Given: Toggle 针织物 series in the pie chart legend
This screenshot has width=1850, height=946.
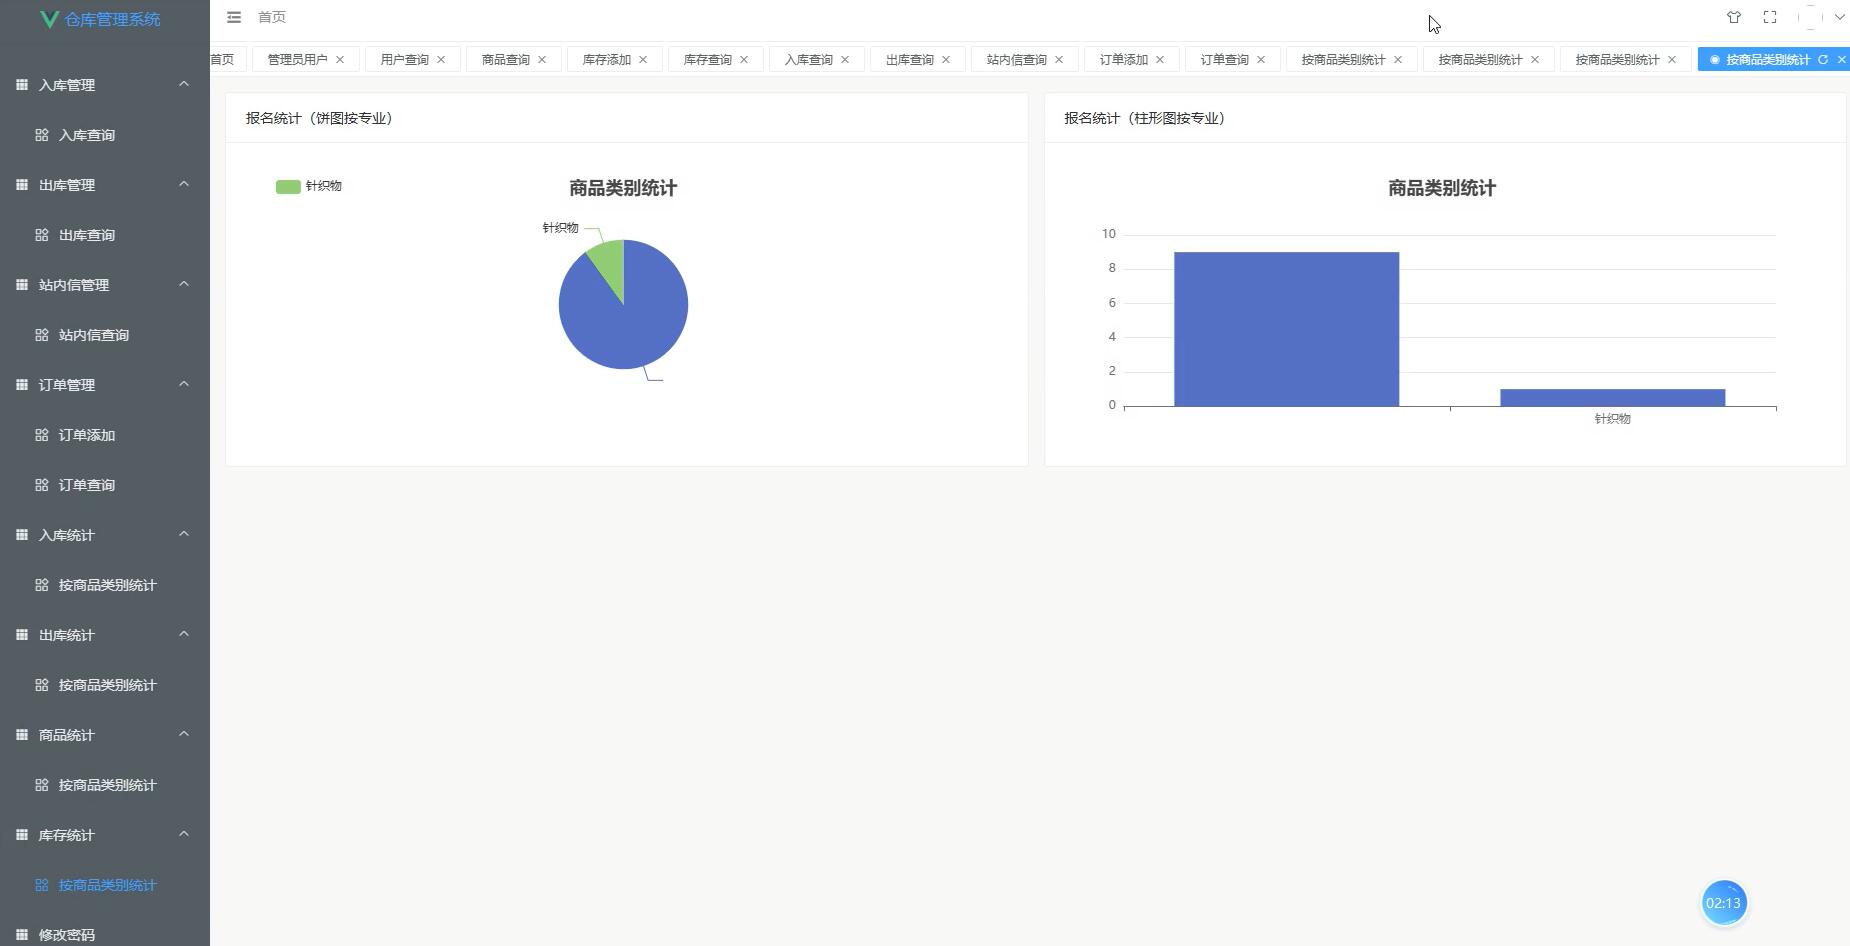Looking at the screenshot, I should 308,186.
